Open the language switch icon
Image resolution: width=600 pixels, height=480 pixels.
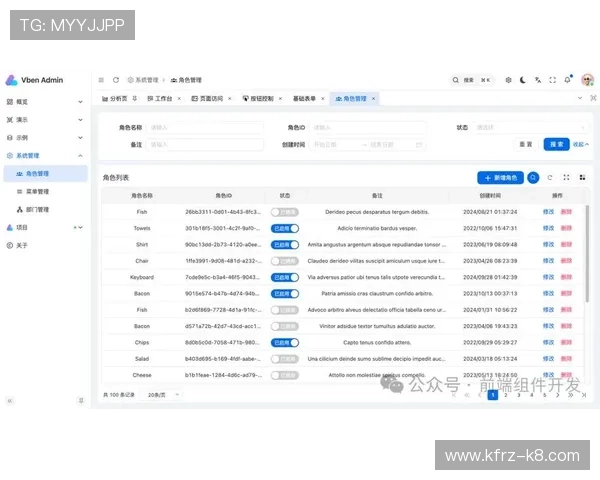(x=538, y=80)
